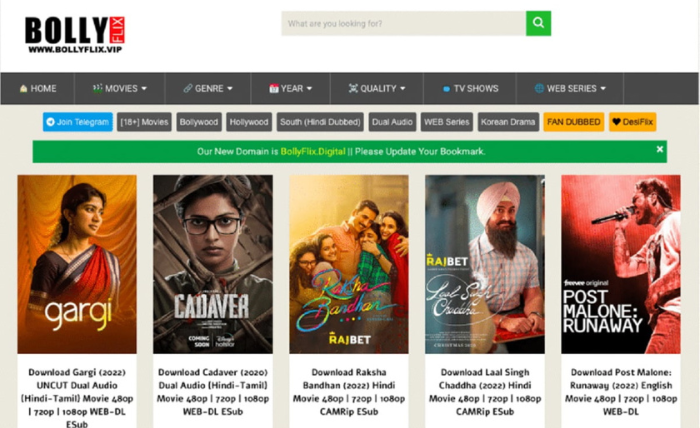Open the Gargi movie poster
The image size is (700, 428).
[77, 264]
